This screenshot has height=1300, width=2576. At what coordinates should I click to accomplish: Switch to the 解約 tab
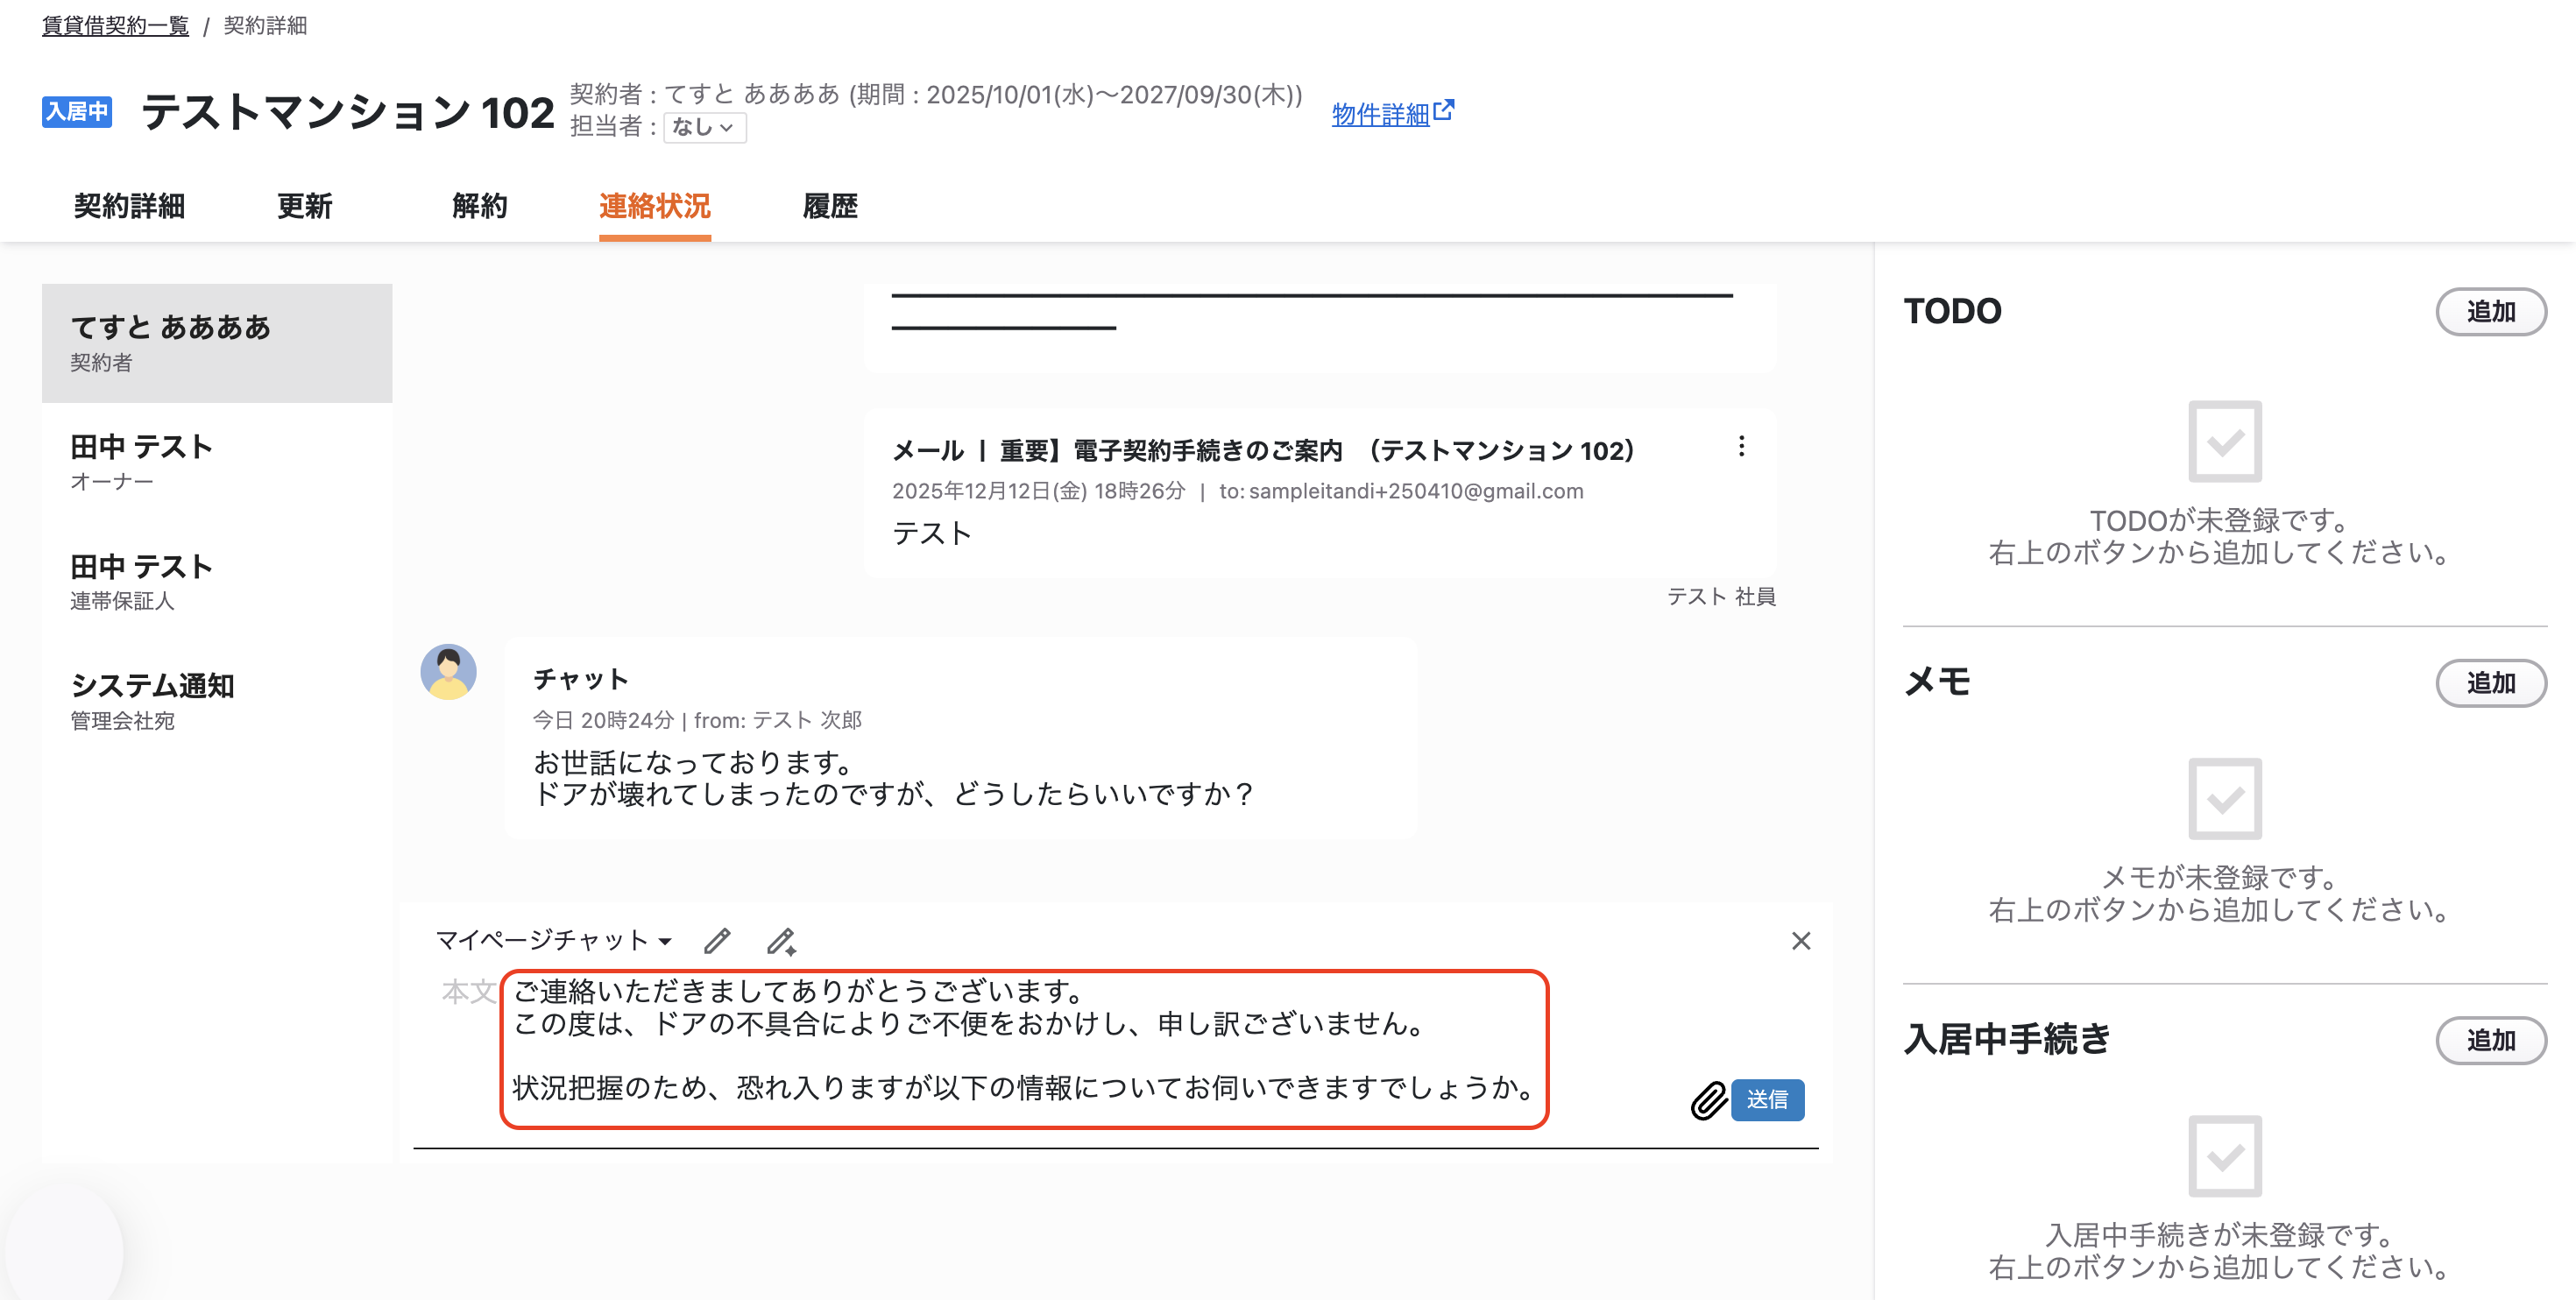pos(479,206)
